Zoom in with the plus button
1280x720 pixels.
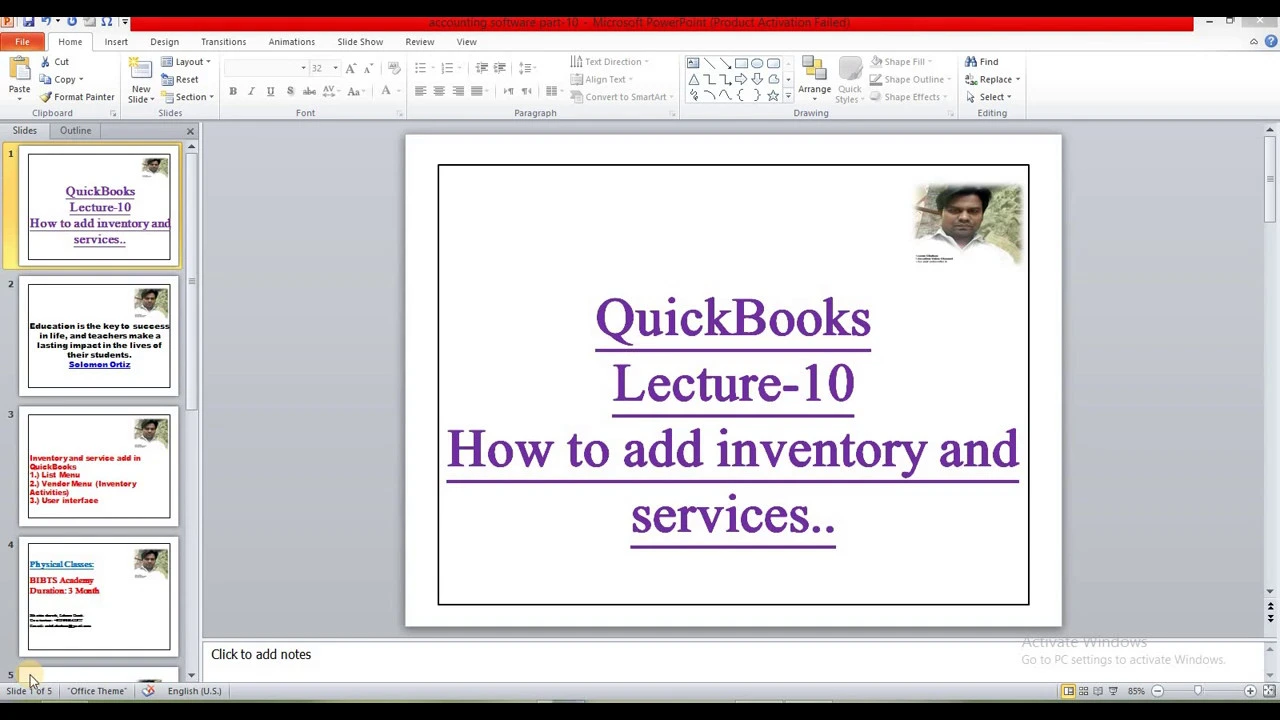coord(1250,691)
